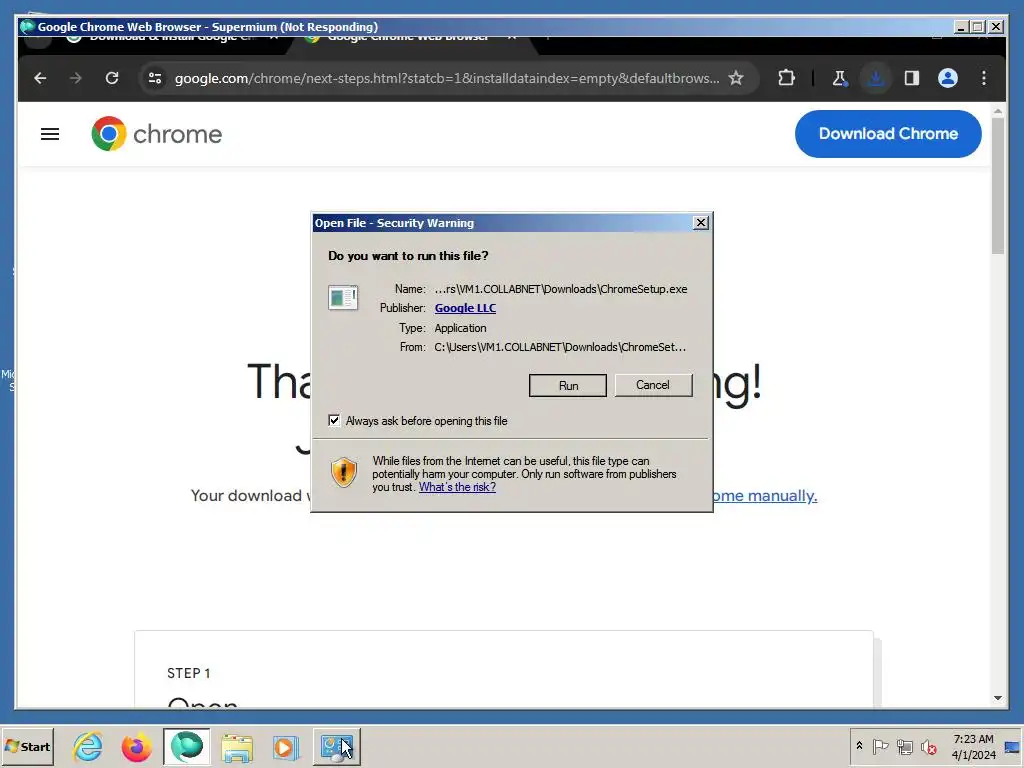
Task: Close the Security Warning dialog with X
Action: tap(701, 223)
